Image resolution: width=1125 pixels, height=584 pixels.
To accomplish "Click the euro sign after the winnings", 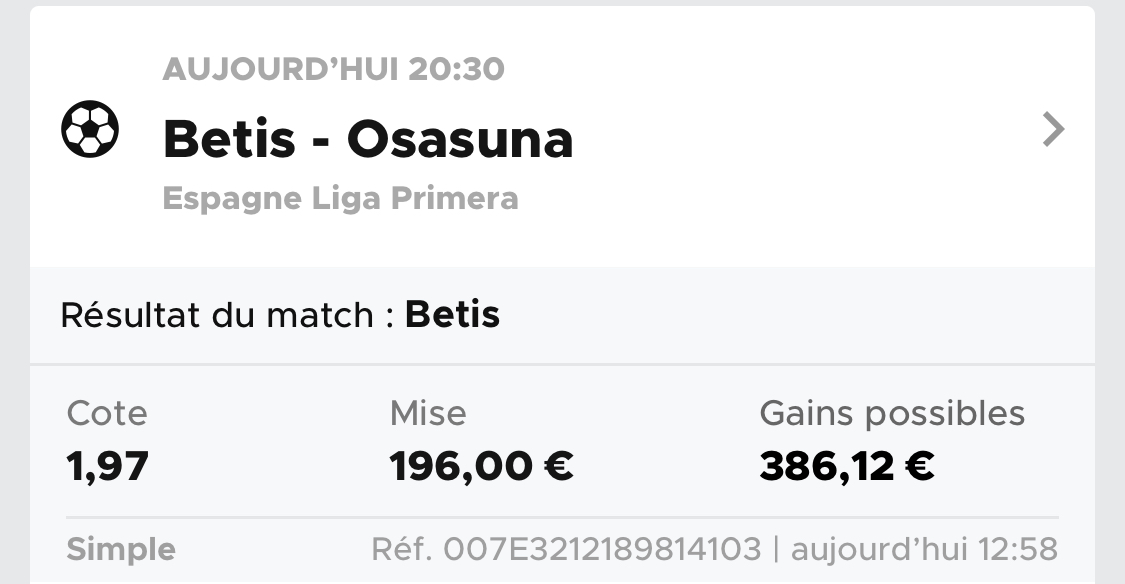I will [919, 465].
